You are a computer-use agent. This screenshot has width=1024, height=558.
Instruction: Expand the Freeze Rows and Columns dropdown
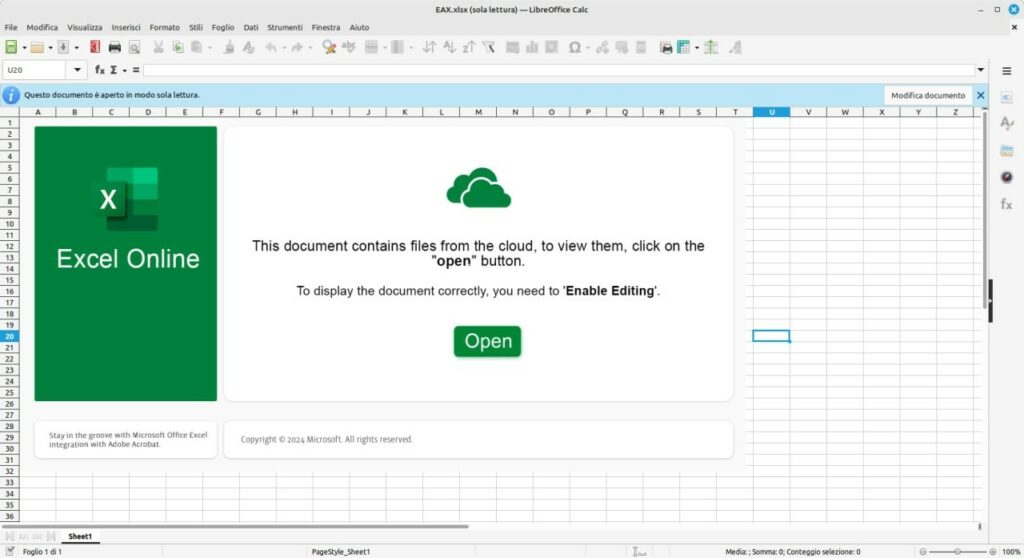click(697, 48)
